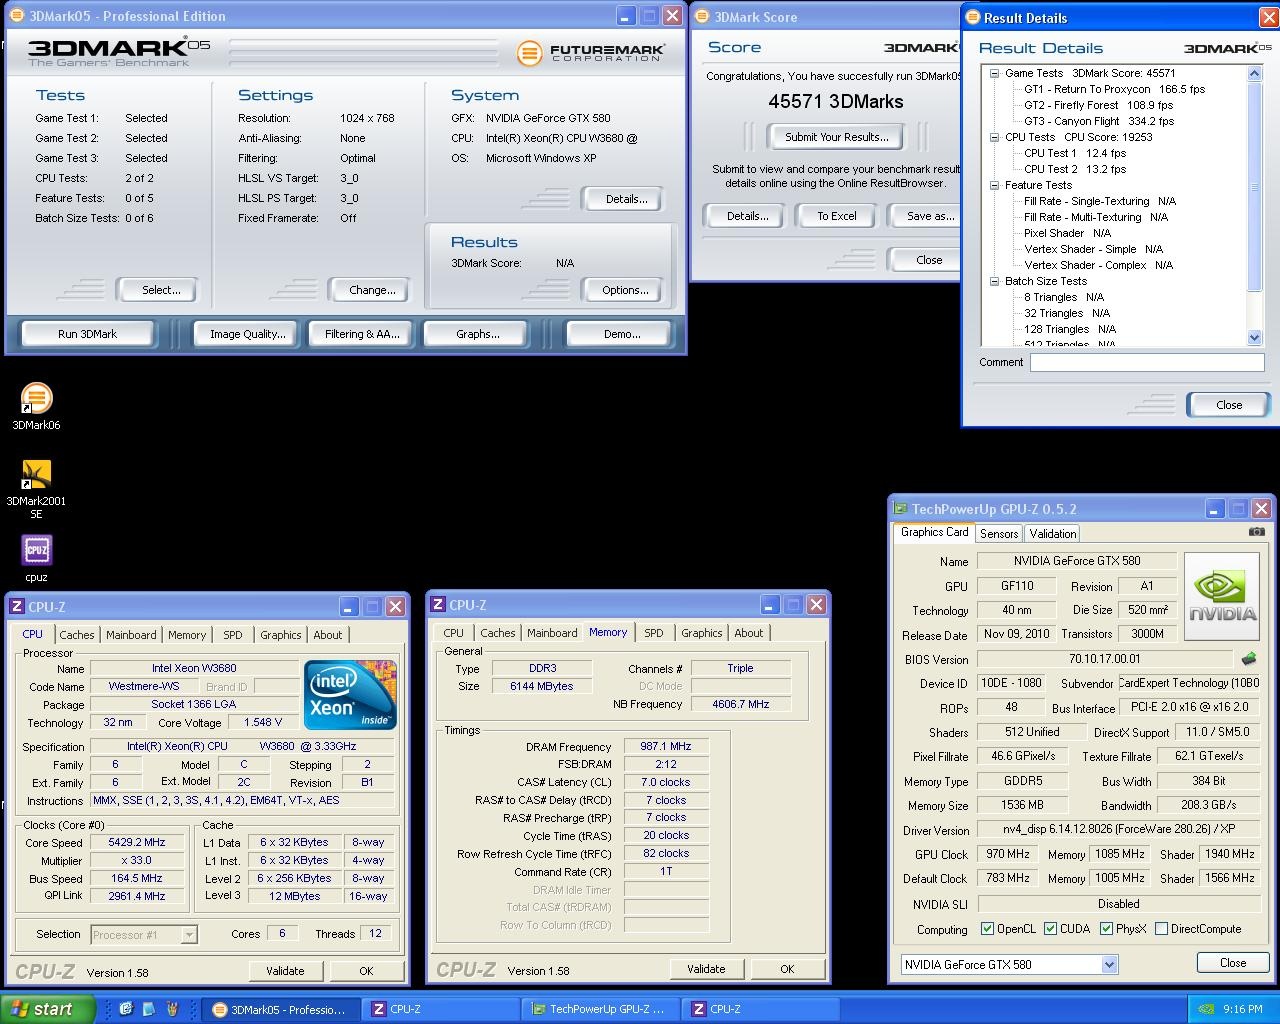Click the Graphs button in 3DMark05
The height and width of the screenshot is (1024, 1280).
pyautogui.click(x=477, y=334)
